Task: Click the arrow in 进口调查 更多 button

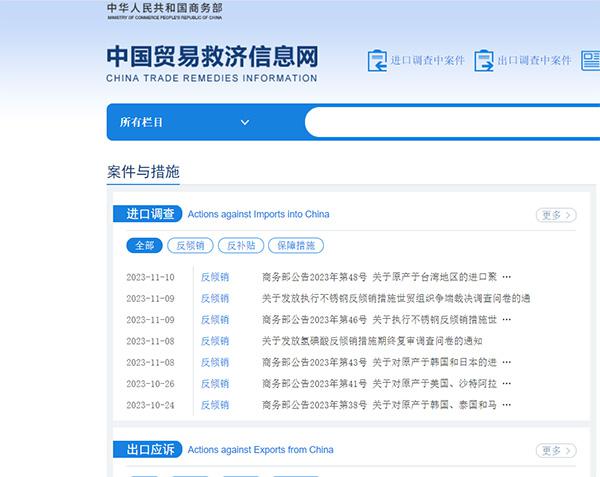Action: coord(568,215)
